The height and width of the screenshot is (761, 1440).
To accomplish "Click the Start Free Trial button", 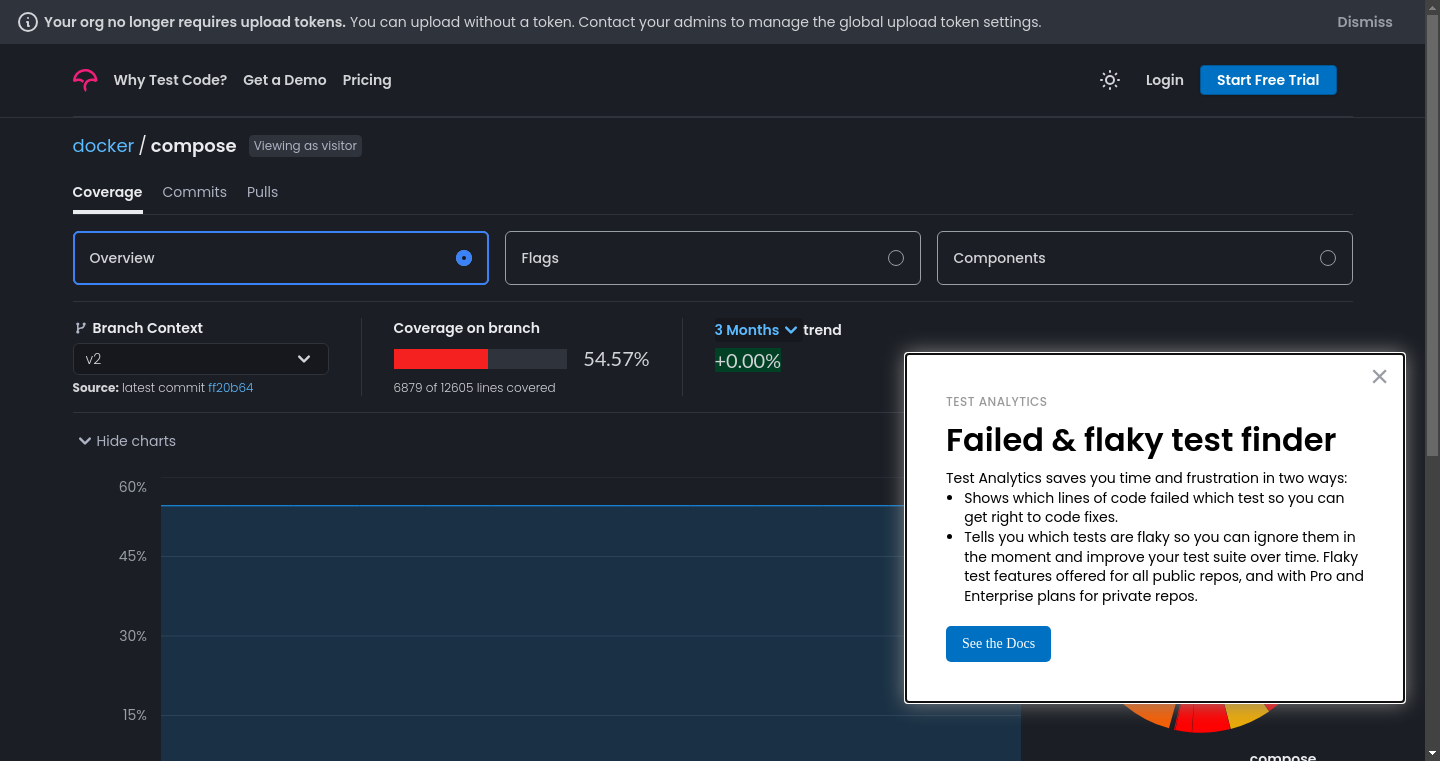I will 1268,80.
